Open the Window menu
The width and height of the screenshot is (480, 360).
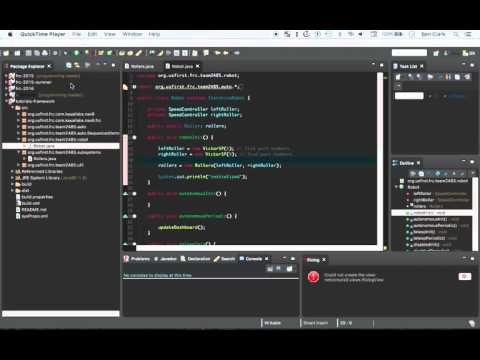point(132,34)
